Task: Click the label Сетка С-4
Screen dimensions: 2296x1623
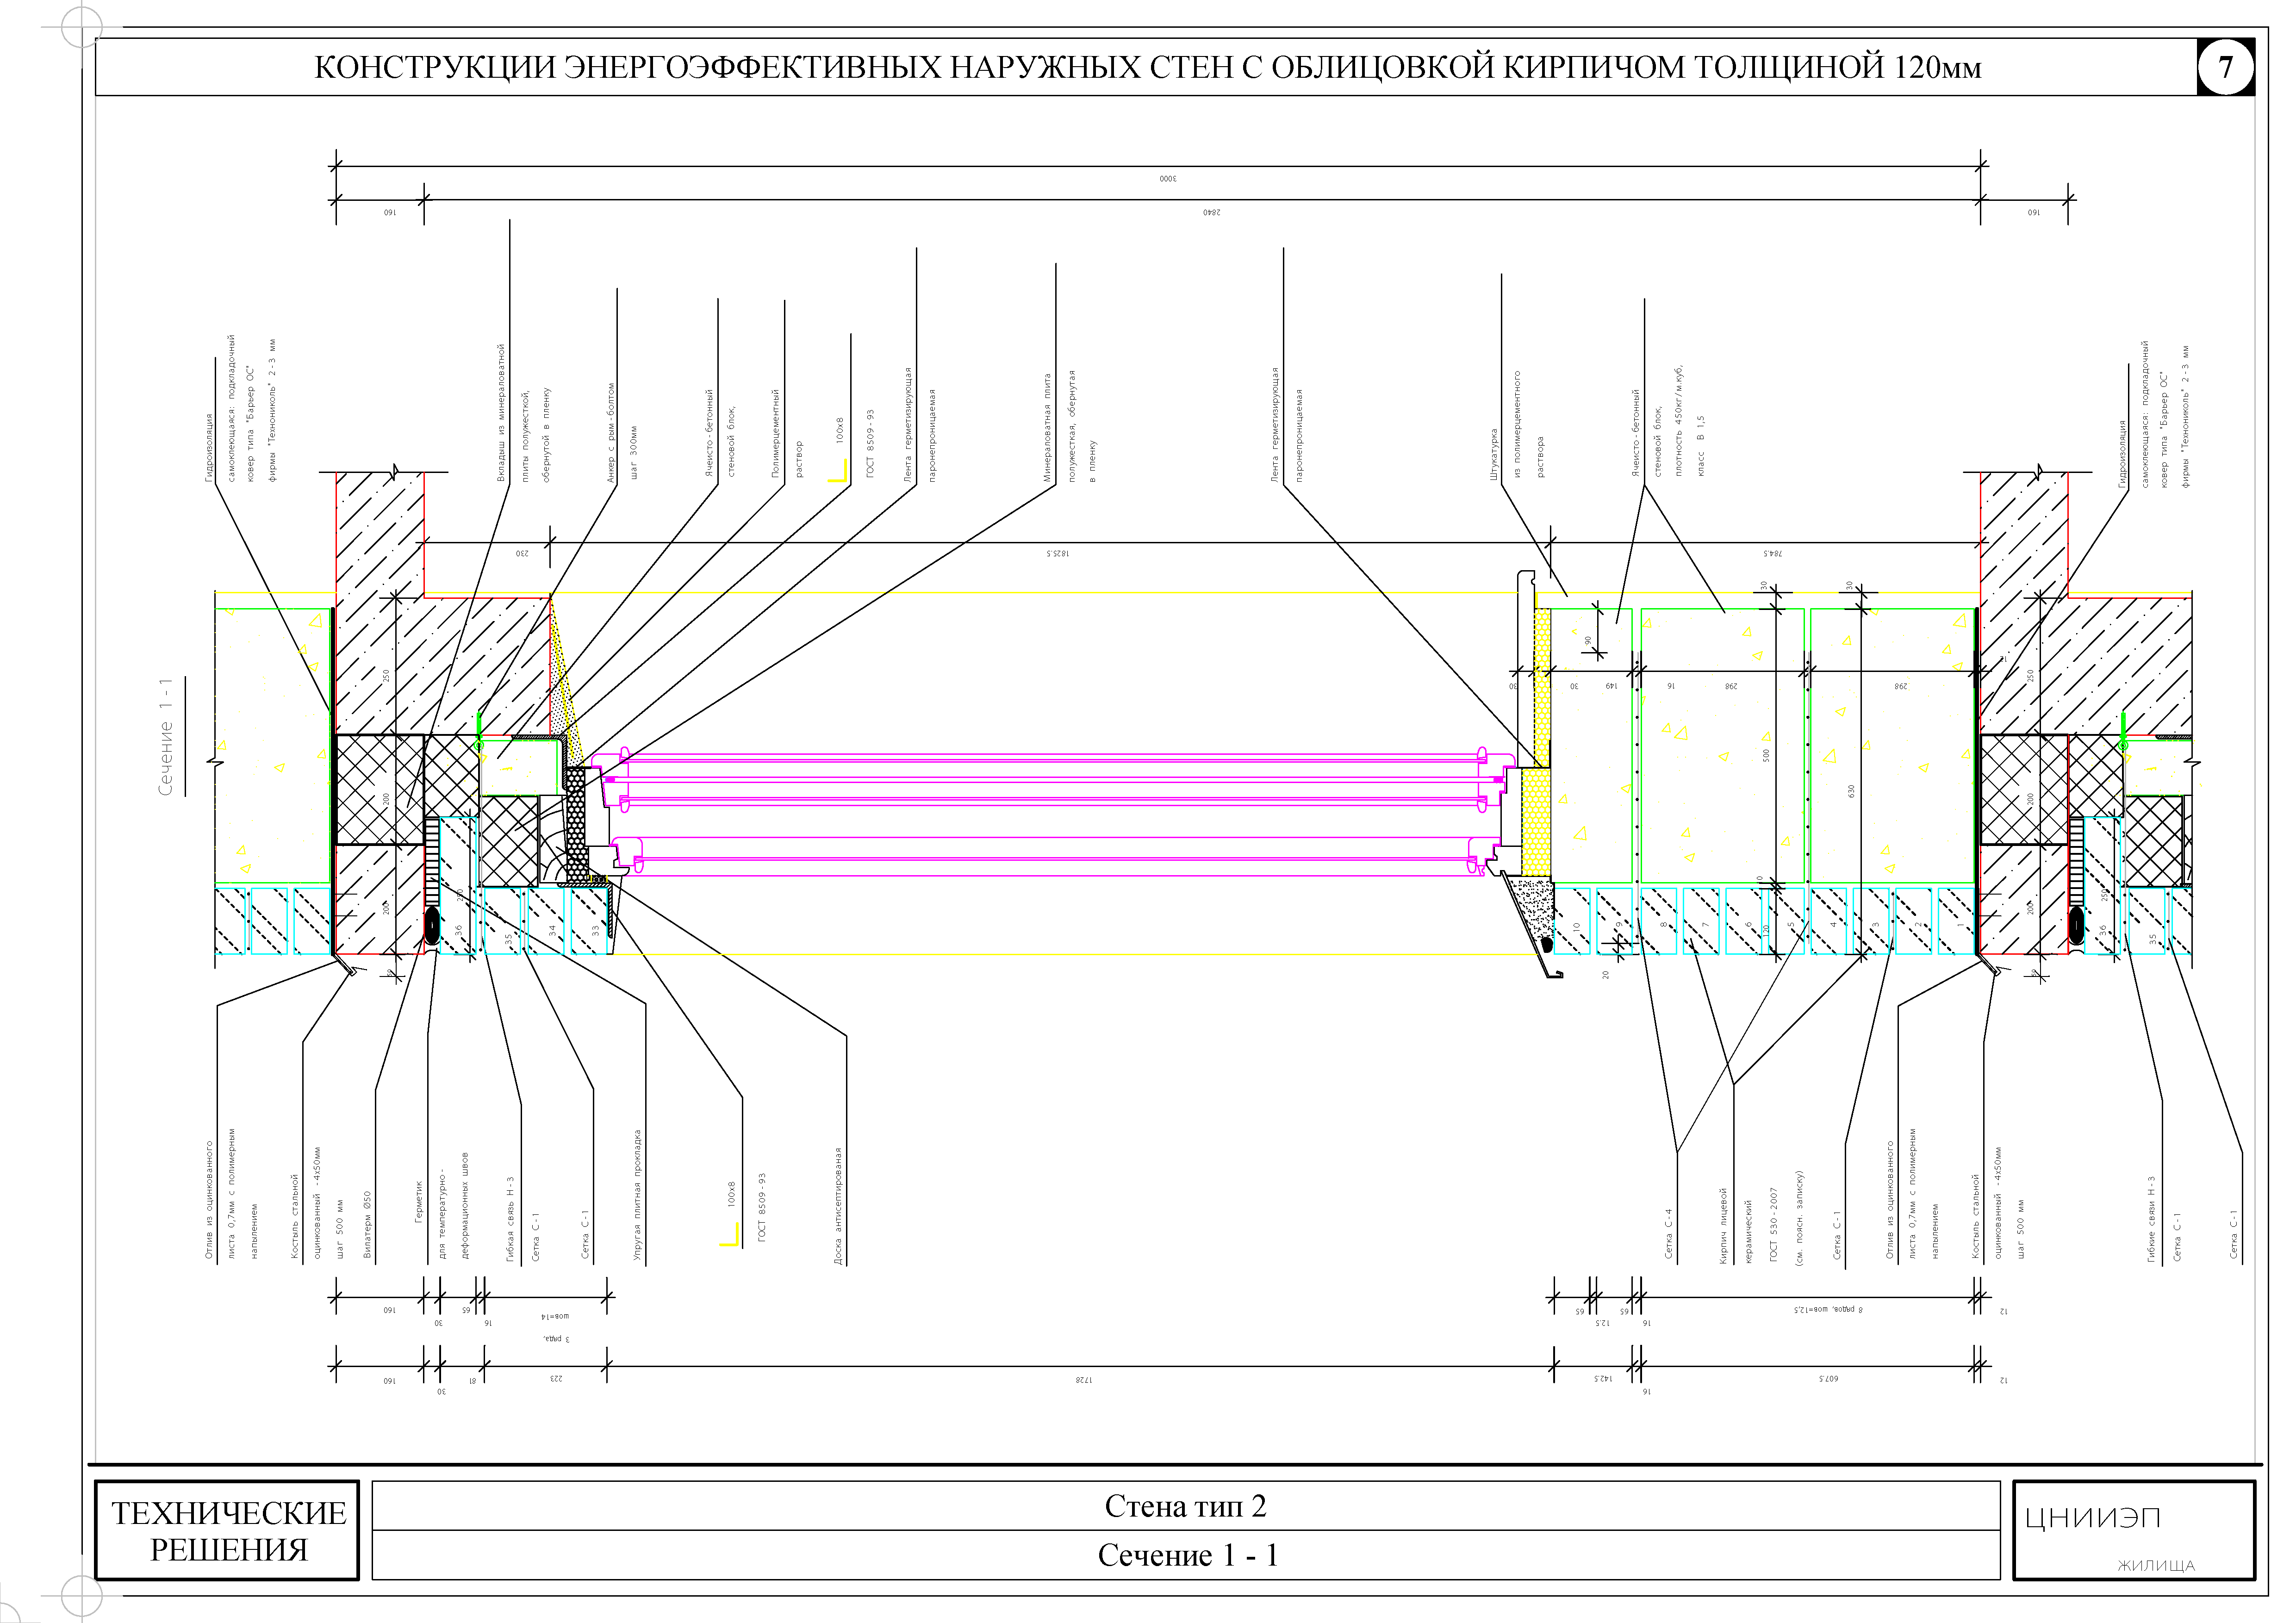Action: click(x=1668, y=1234)
